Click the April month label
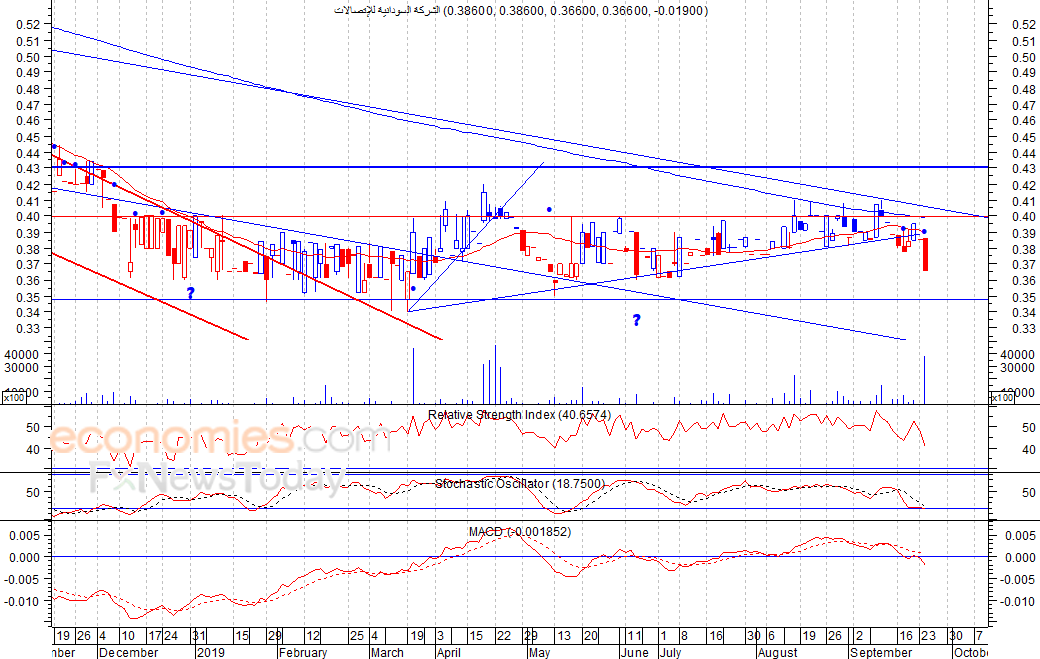Viewport: 1040px width, 659px height. (x=448, y=652)
